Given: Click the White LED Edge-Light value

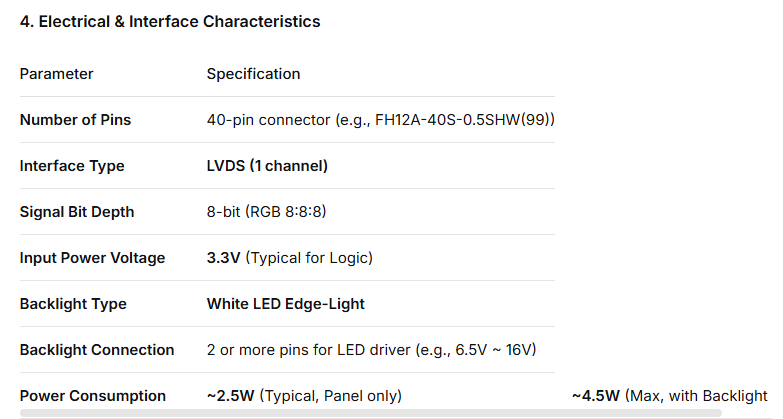Looking at the screenshot, I should 285,304.
